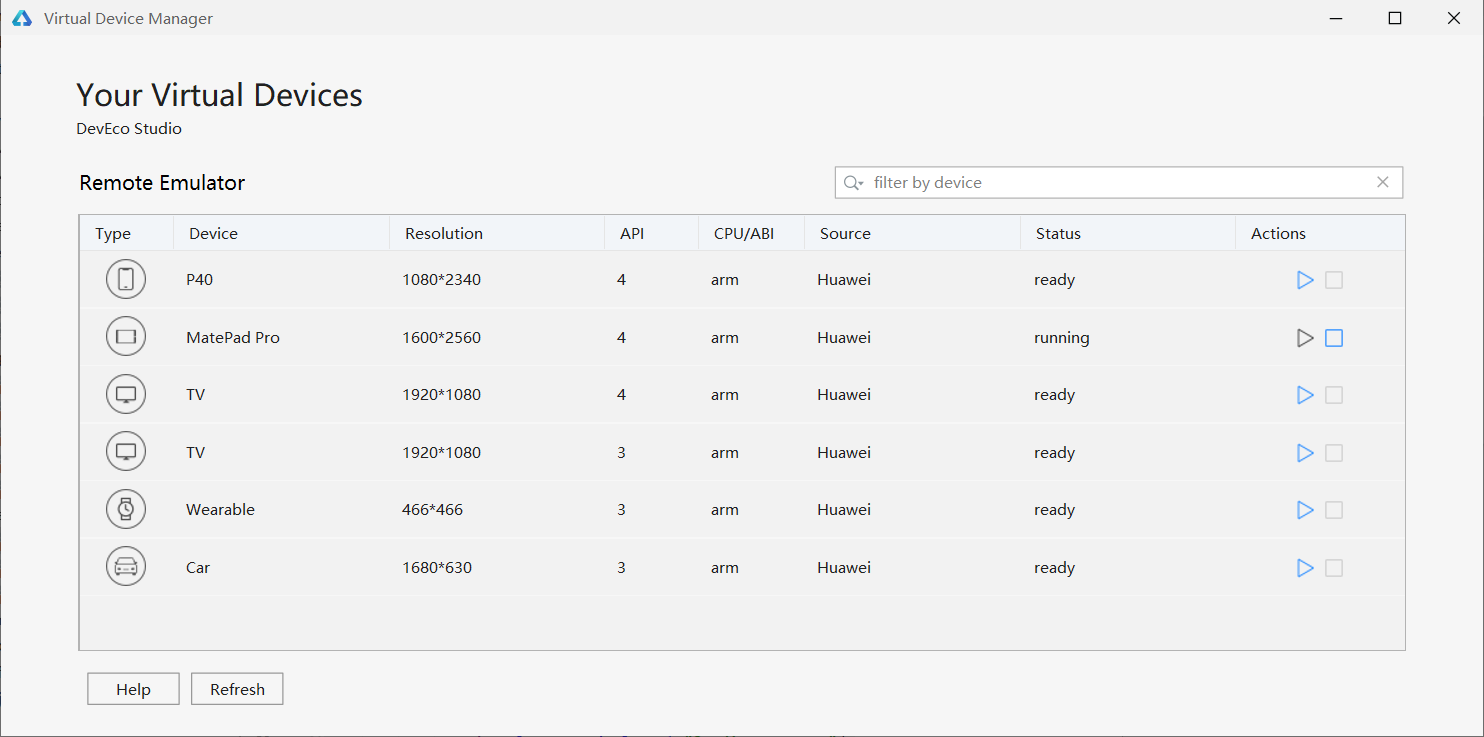Click resolution 1680*630
The height and width of the screenshot is (737, 1484).
[x=437, y=568]
